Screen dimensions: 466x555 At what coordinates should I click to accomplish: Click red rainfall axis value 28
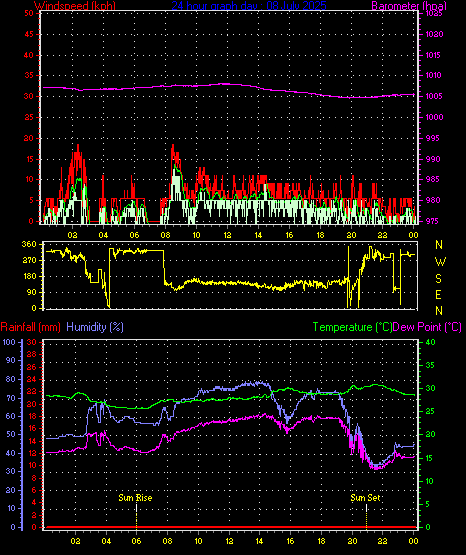pyautogui.click(x=32, y=354)
